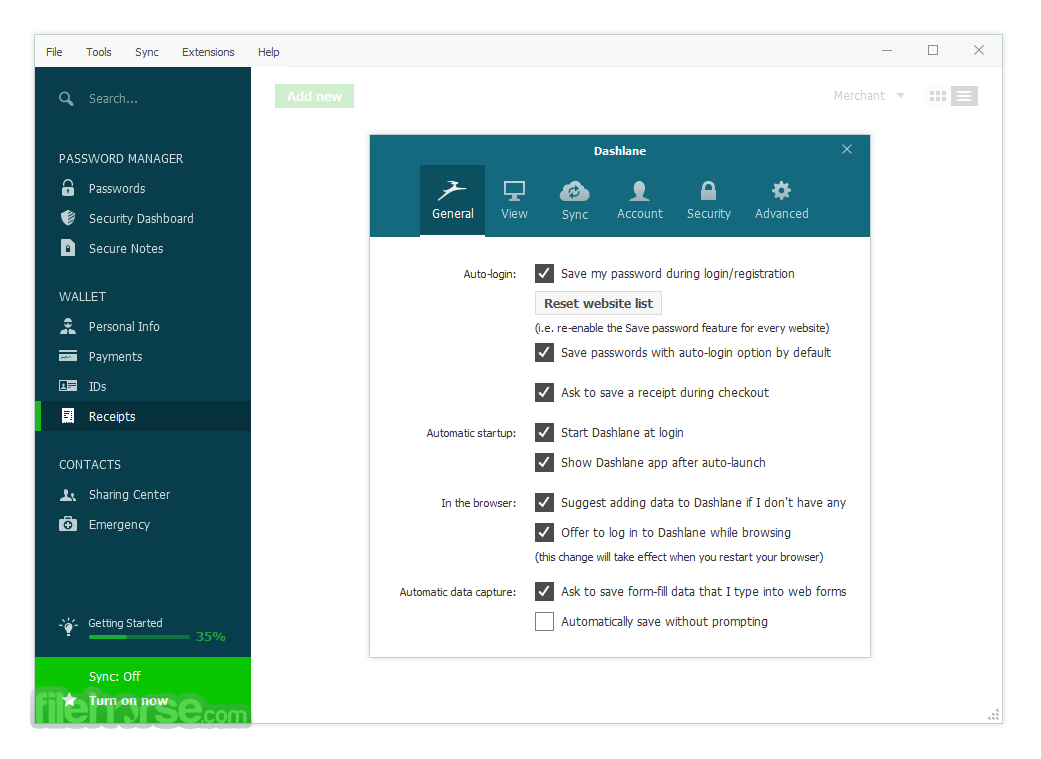Open the Emergency label in sidebar
The width and height of the screenshot is (1041, 759).
click(x=120, y=525)
